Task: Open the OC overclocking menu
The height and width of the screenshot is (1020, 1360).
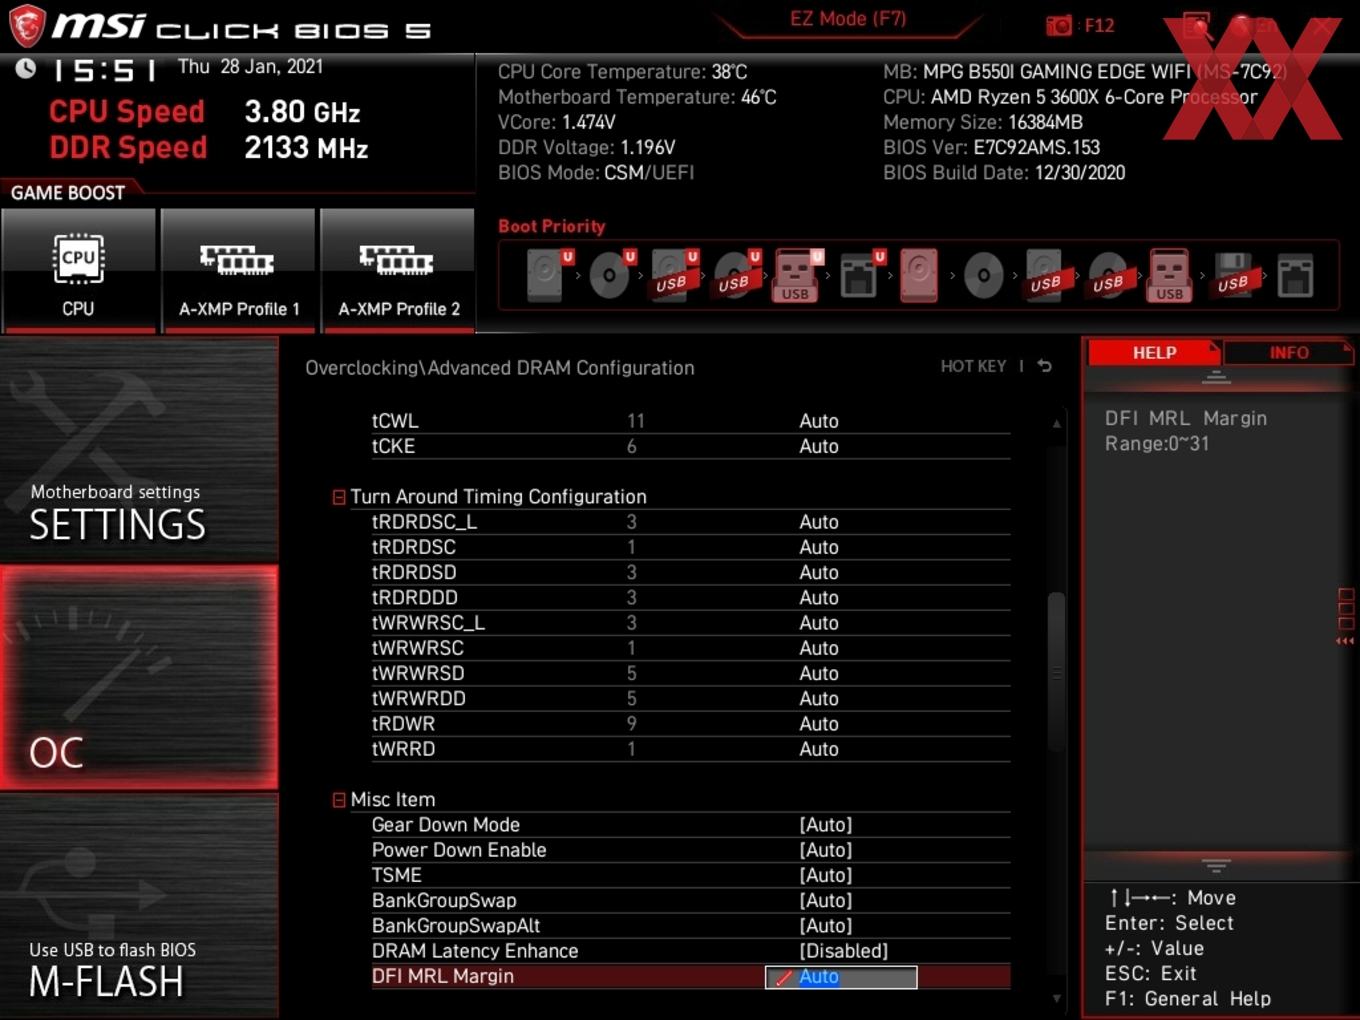Action: point(139,678)
